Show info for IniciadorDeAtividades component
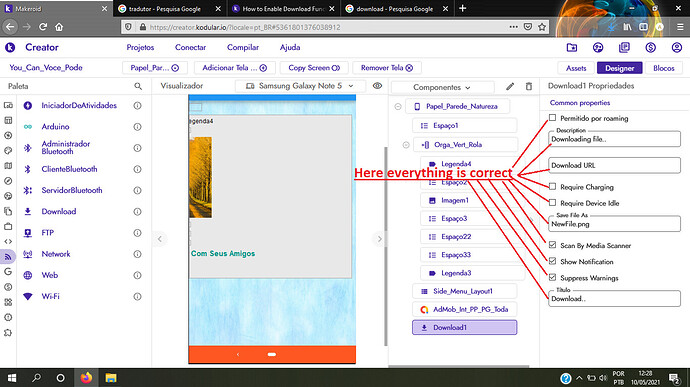The height and width of the screenshot is (387, 690). tap(137, 106)
